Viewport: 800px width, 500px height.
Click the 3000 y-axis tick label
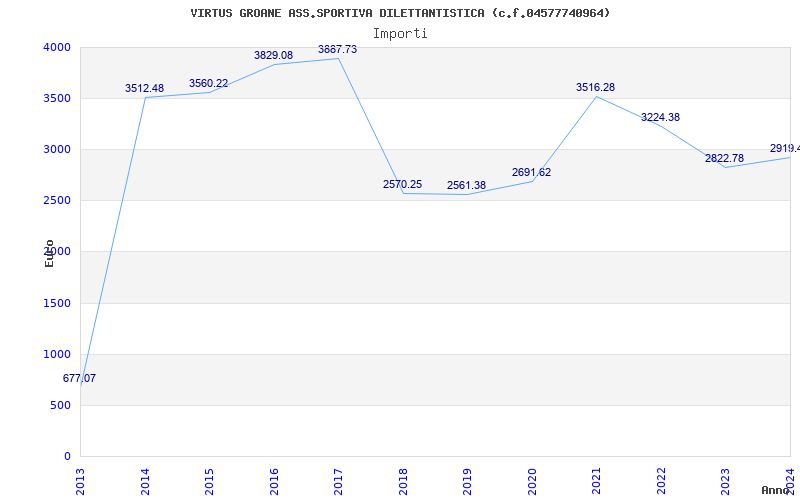(57, 149)
